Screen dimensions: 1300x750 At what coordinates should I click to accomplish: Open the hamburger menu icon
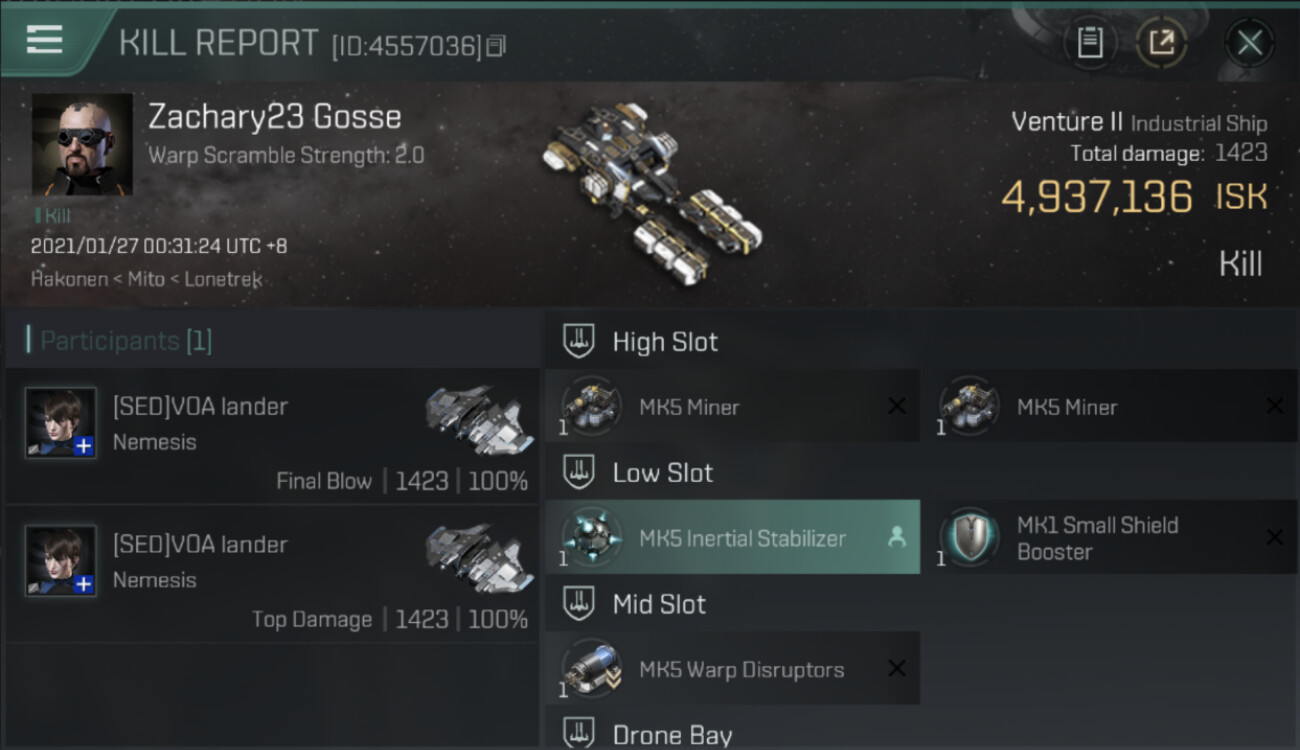click(x=44, y=40)
